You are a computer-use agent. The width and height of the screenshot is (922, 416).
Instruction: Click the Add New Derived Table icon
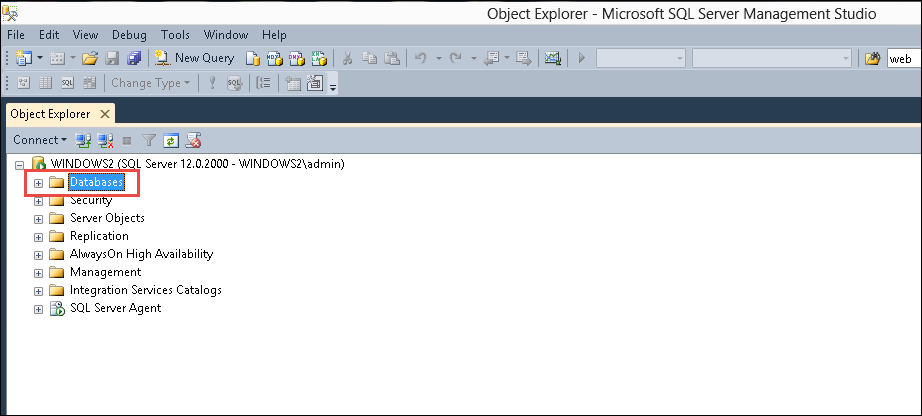tap(315, 83)
